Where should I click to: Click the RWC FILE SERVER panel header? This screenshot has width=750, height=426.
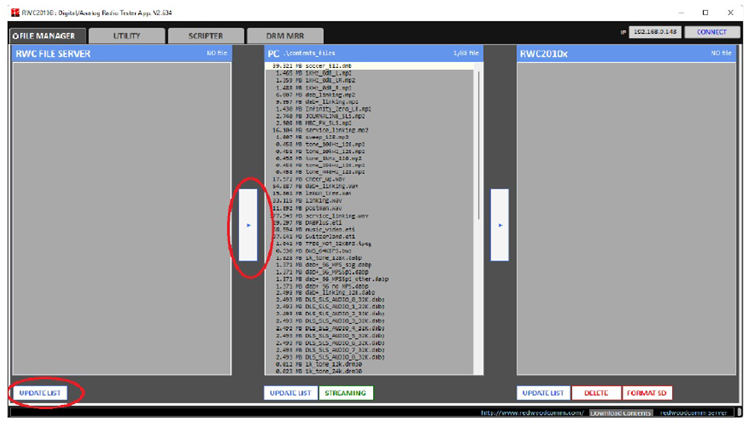121,54
